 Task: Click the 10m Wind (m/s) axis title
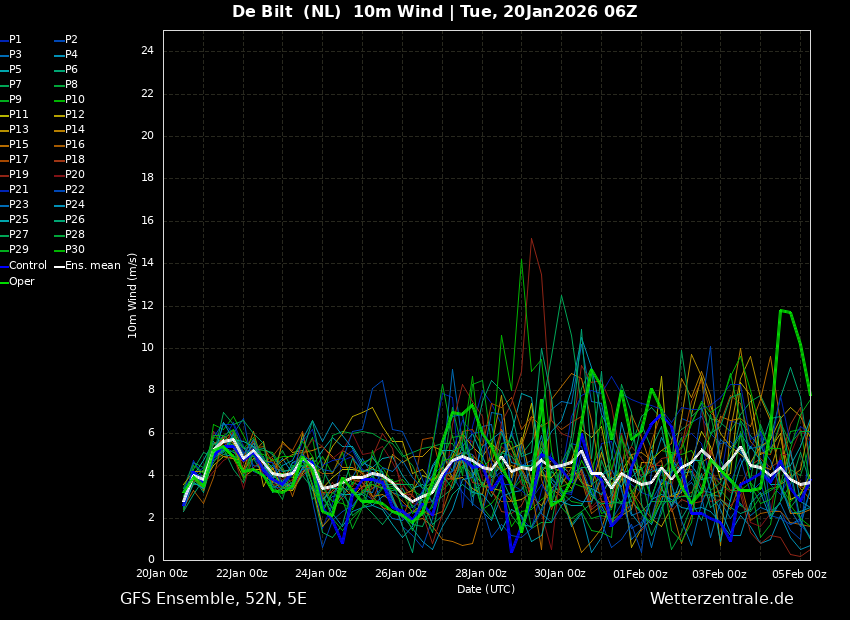tap(132, 295)
